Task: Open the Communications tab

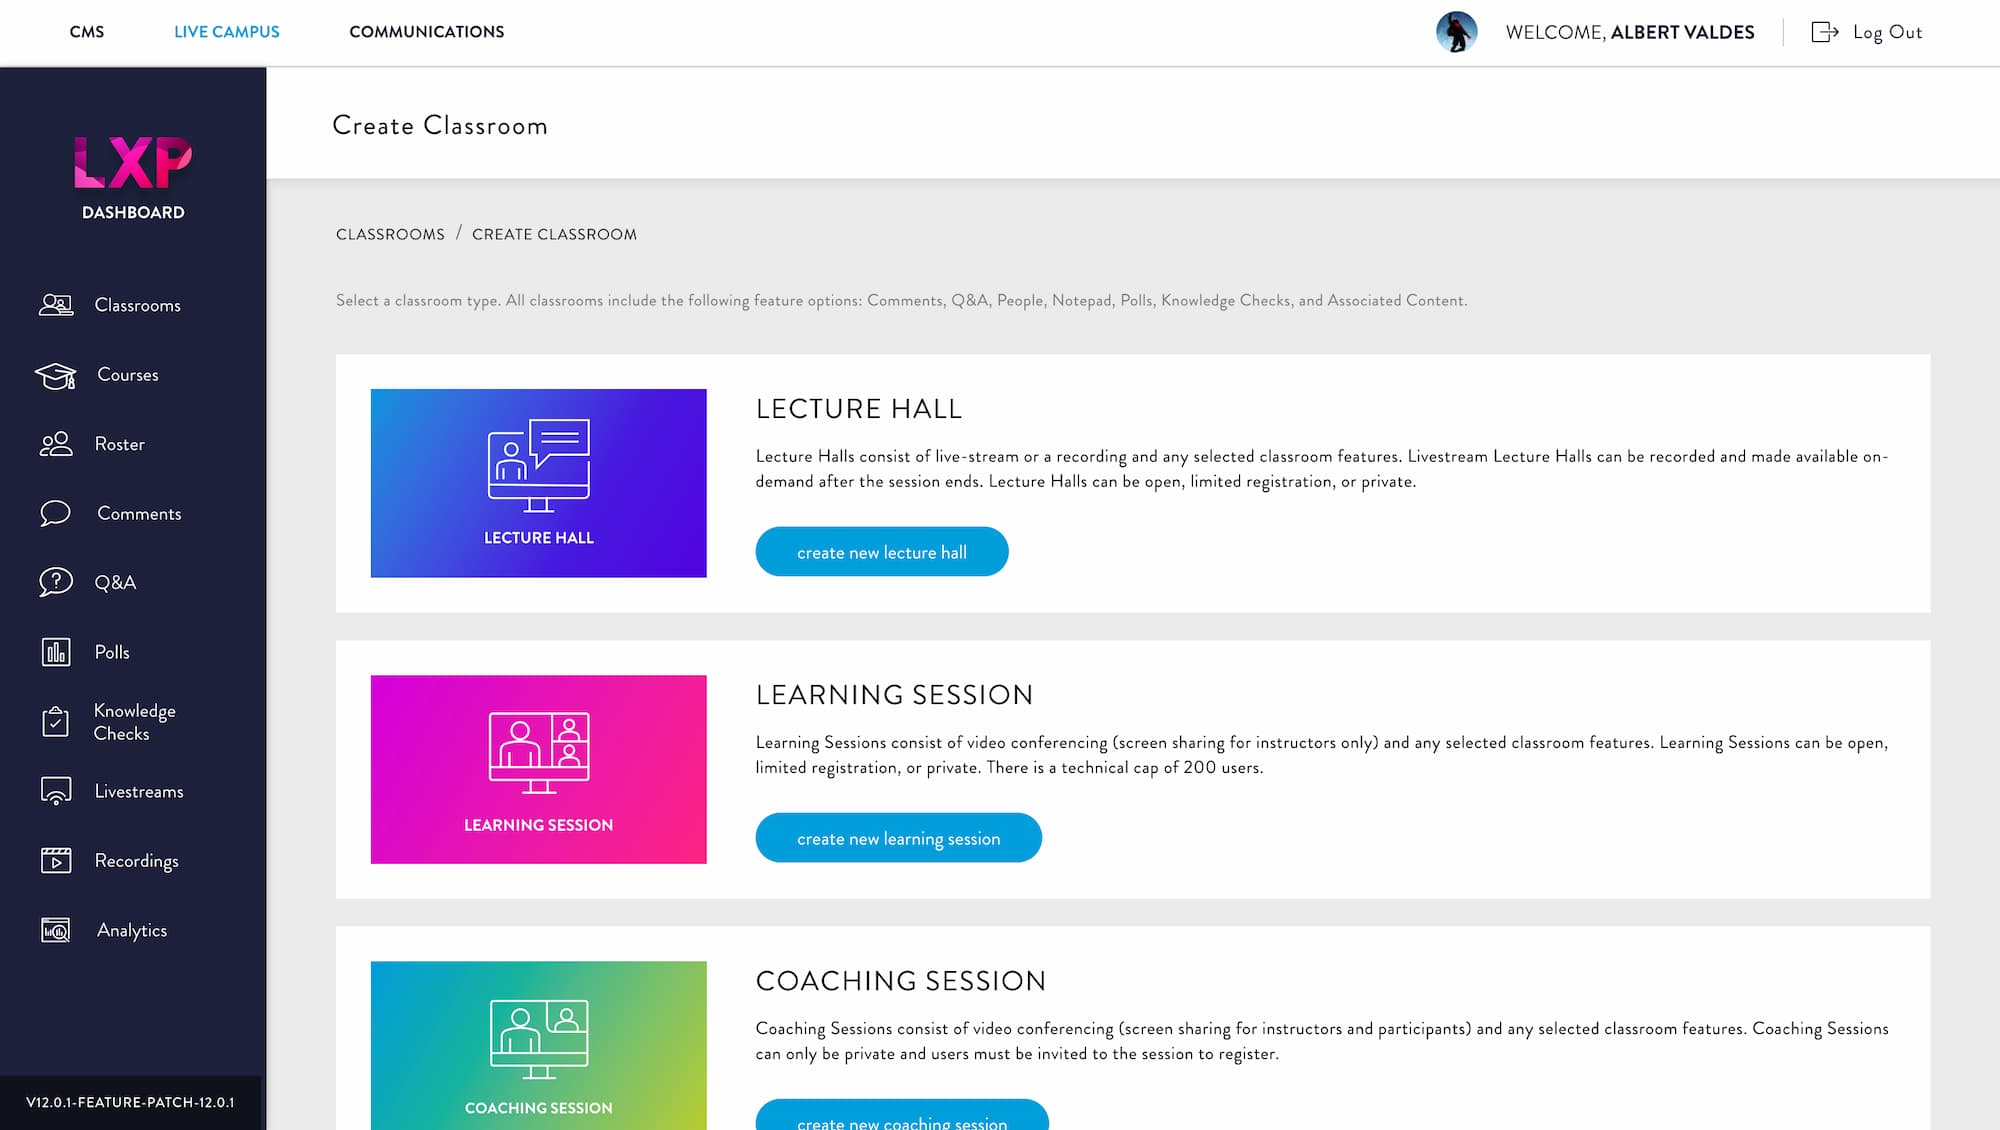Action: (427, 32)
